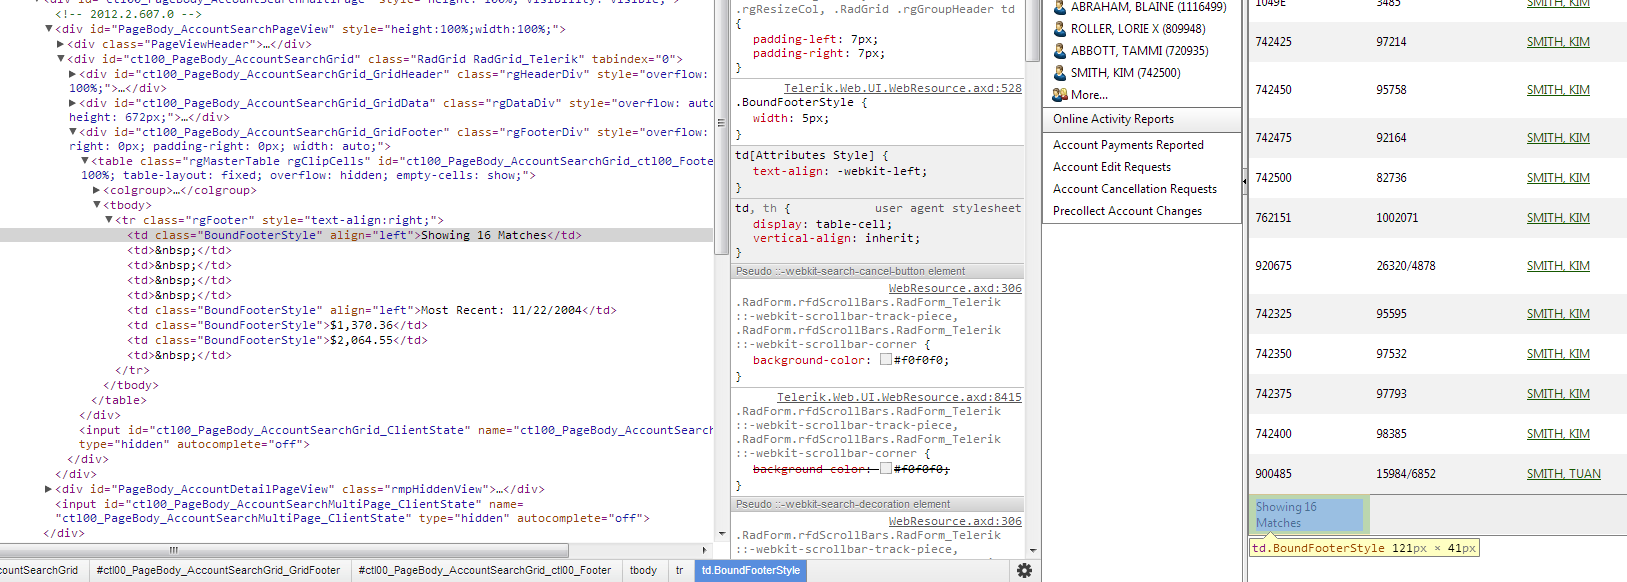This screenshot has height=582, width=1627.
Task: Click the 'Showing 16 Matches' footer cell on page
Action: [1309, 515]
